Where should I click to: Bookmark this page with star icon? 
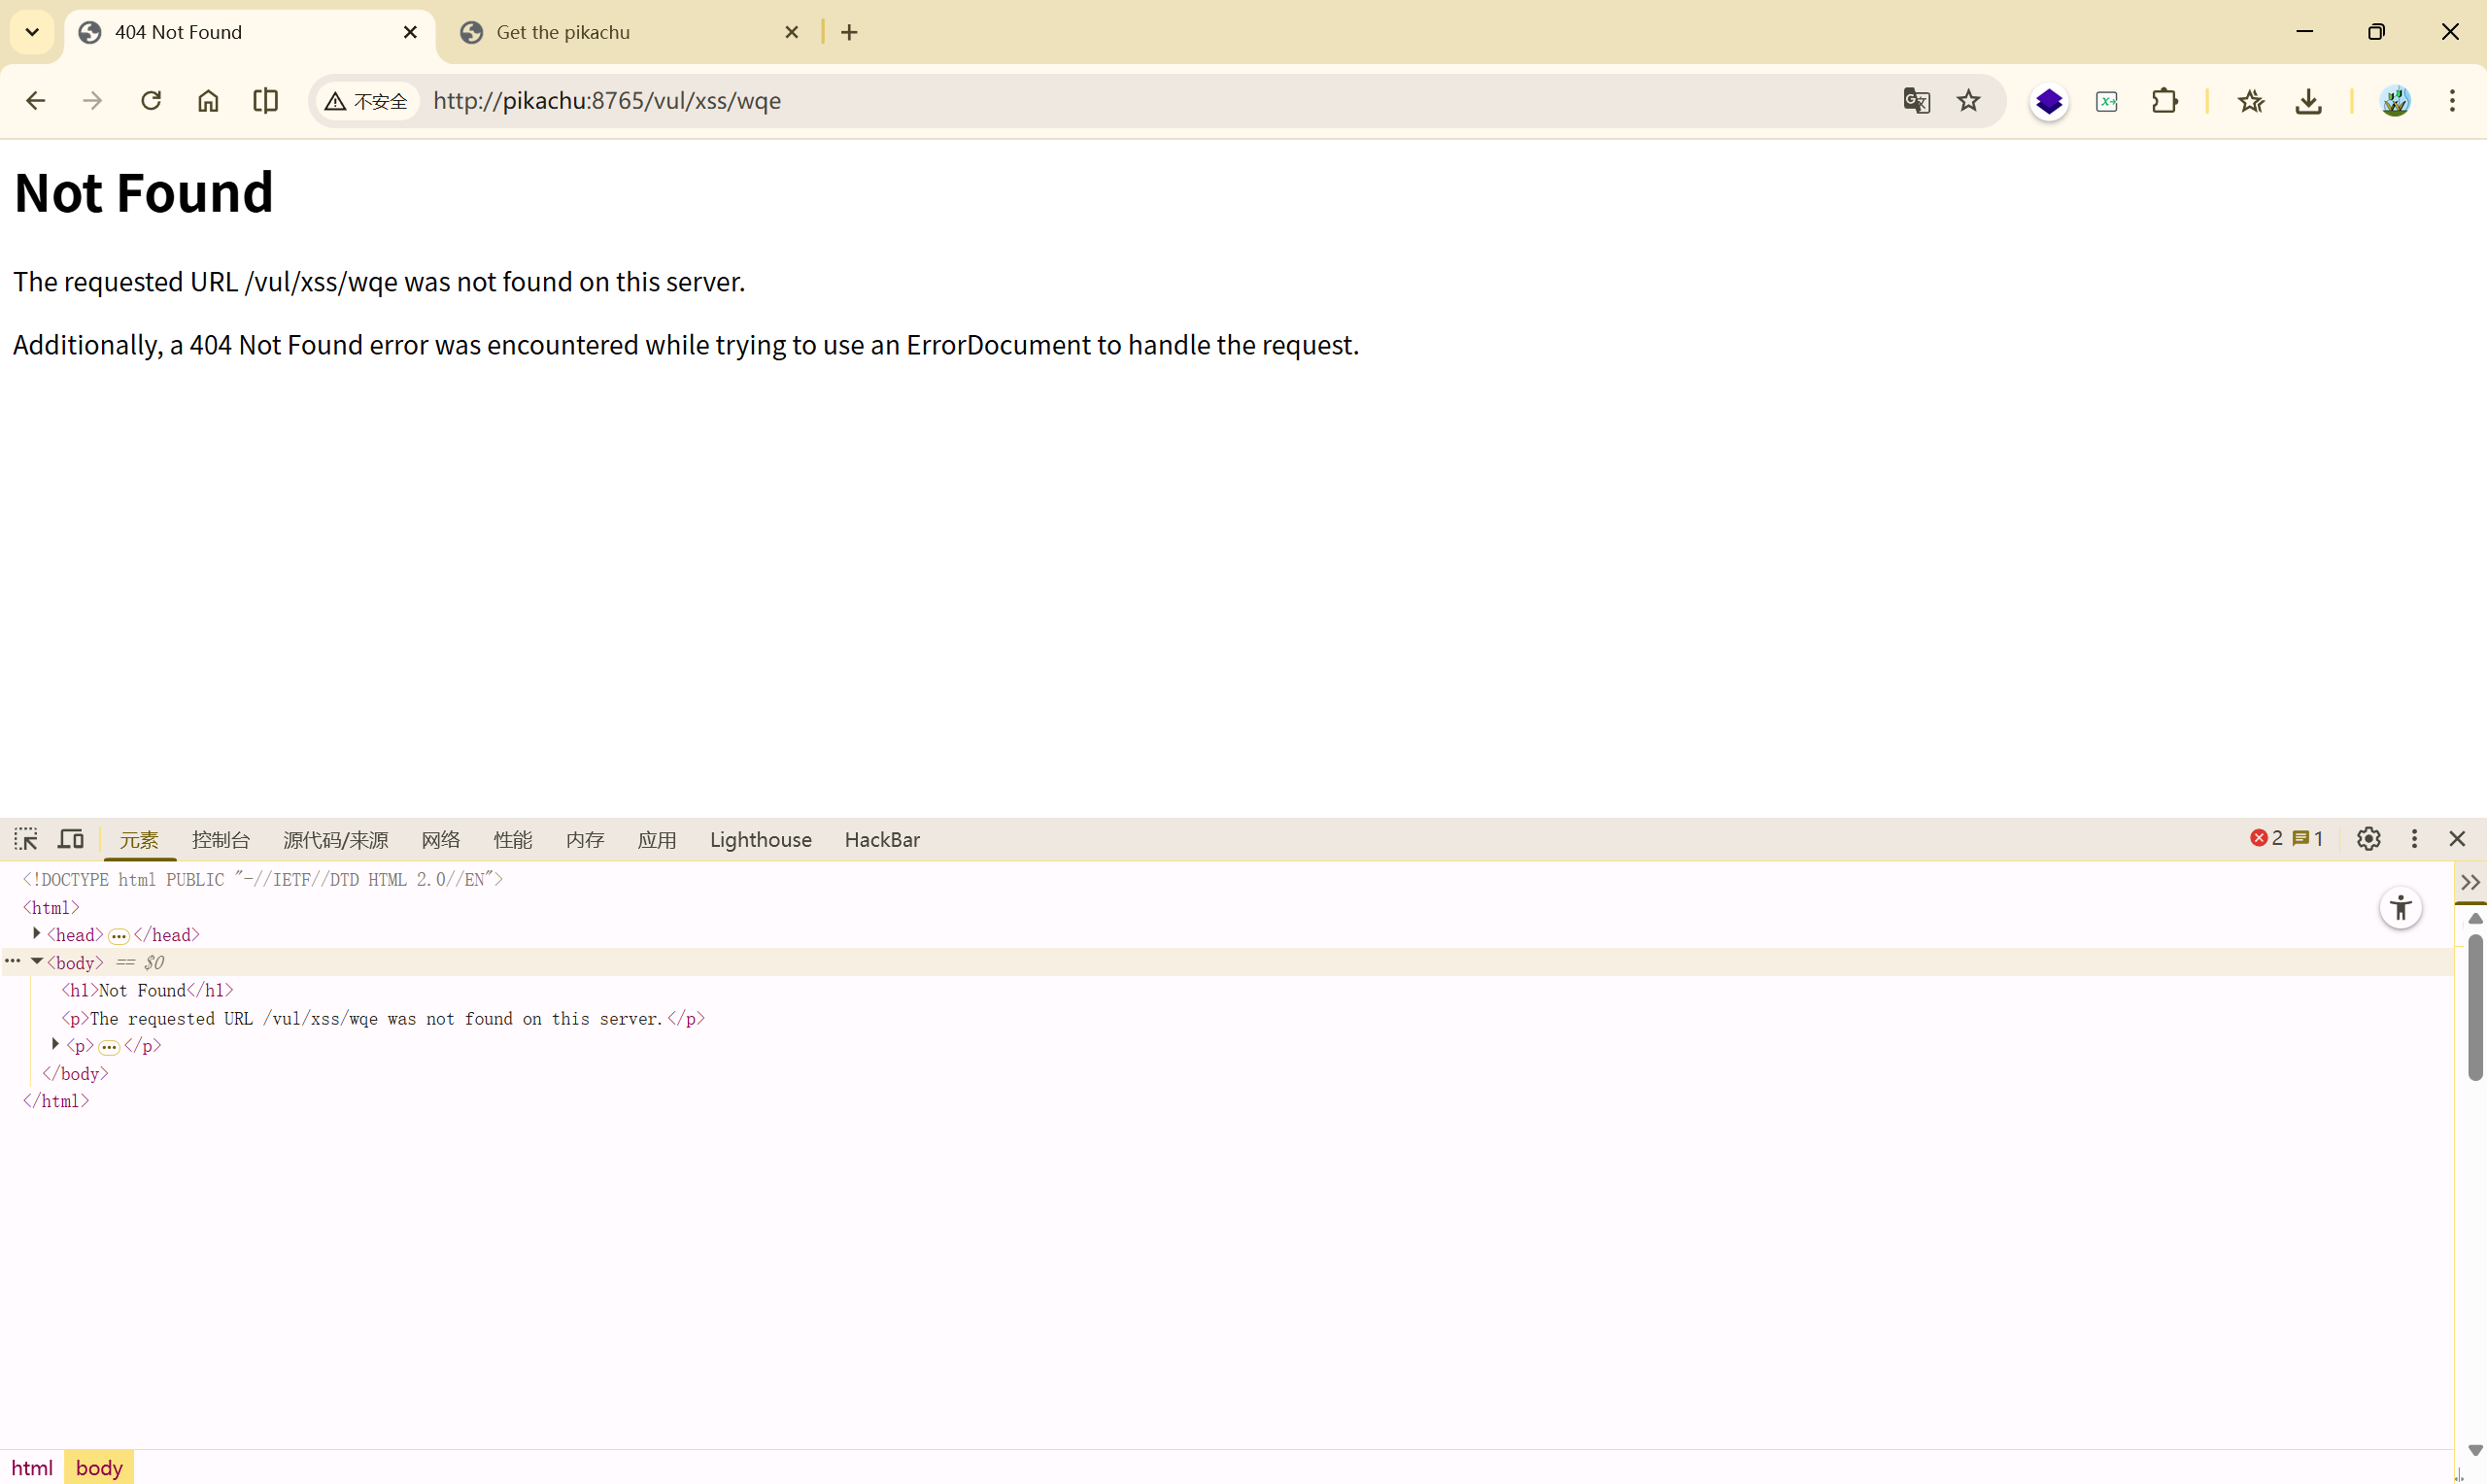tap(1968, 101)
